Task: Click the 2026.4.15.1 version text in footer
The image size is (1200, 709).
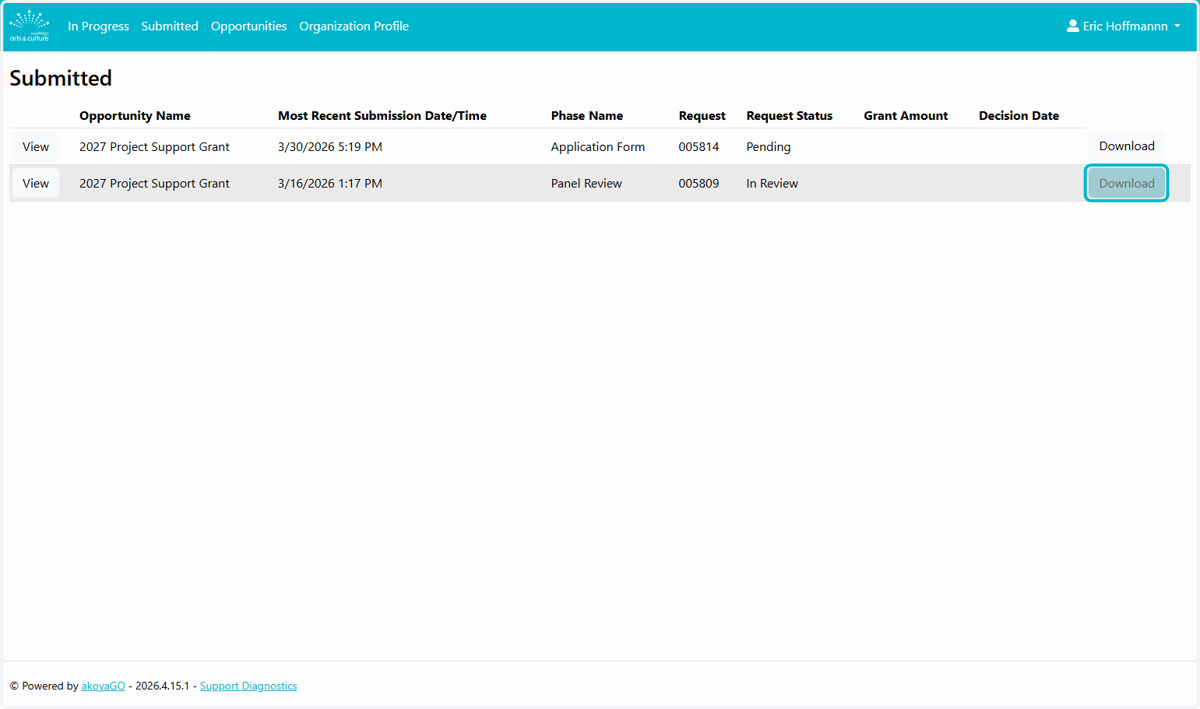Action: point(162,686)
